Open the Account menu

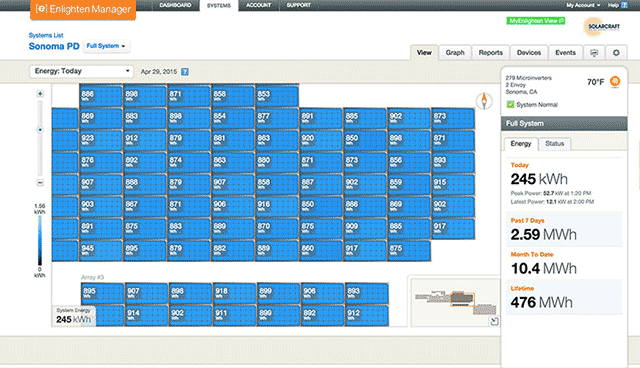[x=258, y=5]
